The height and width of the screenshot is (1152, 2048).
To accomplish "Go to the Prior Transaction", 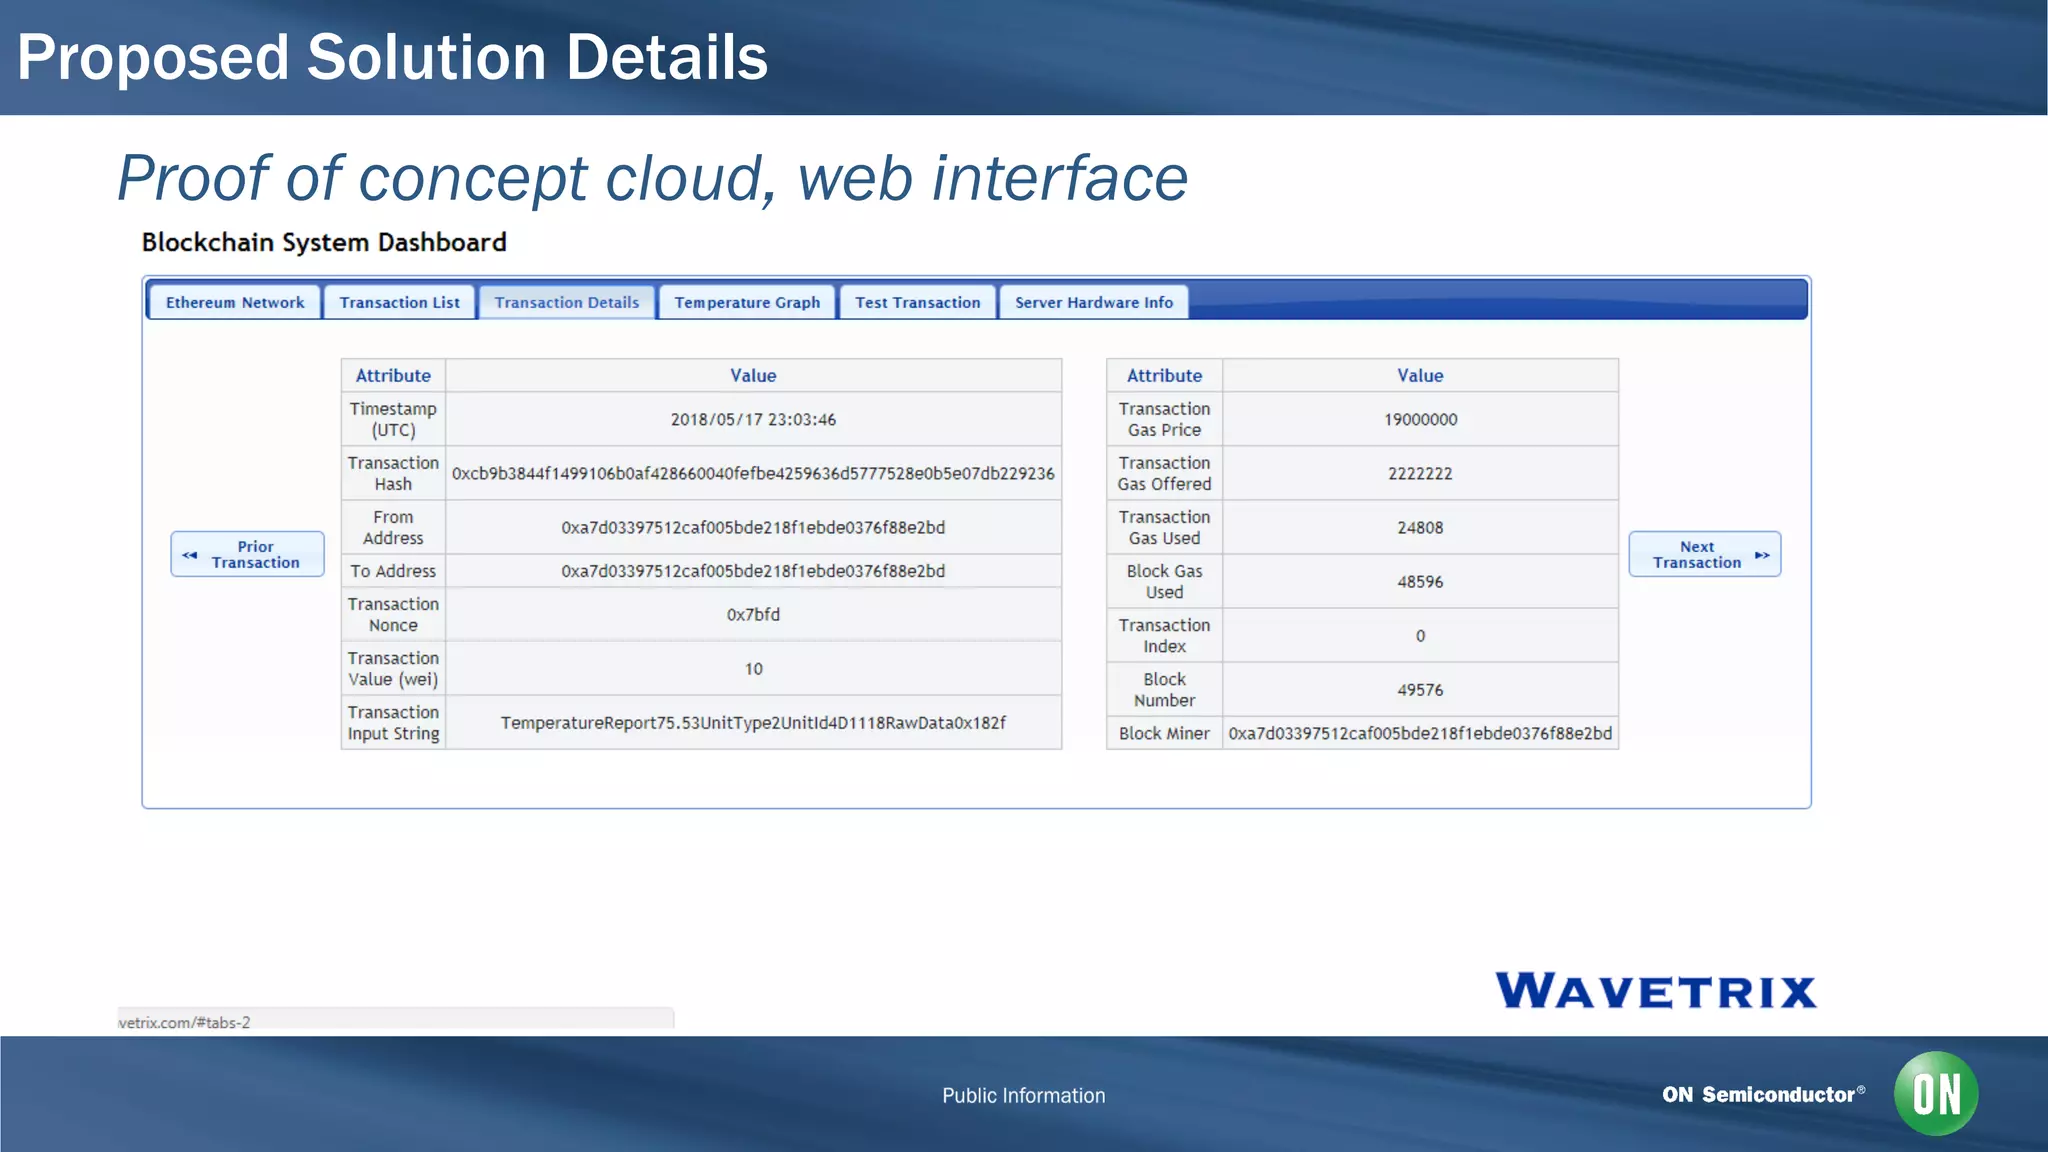I will pyautogui.click(x=248, y=554).
